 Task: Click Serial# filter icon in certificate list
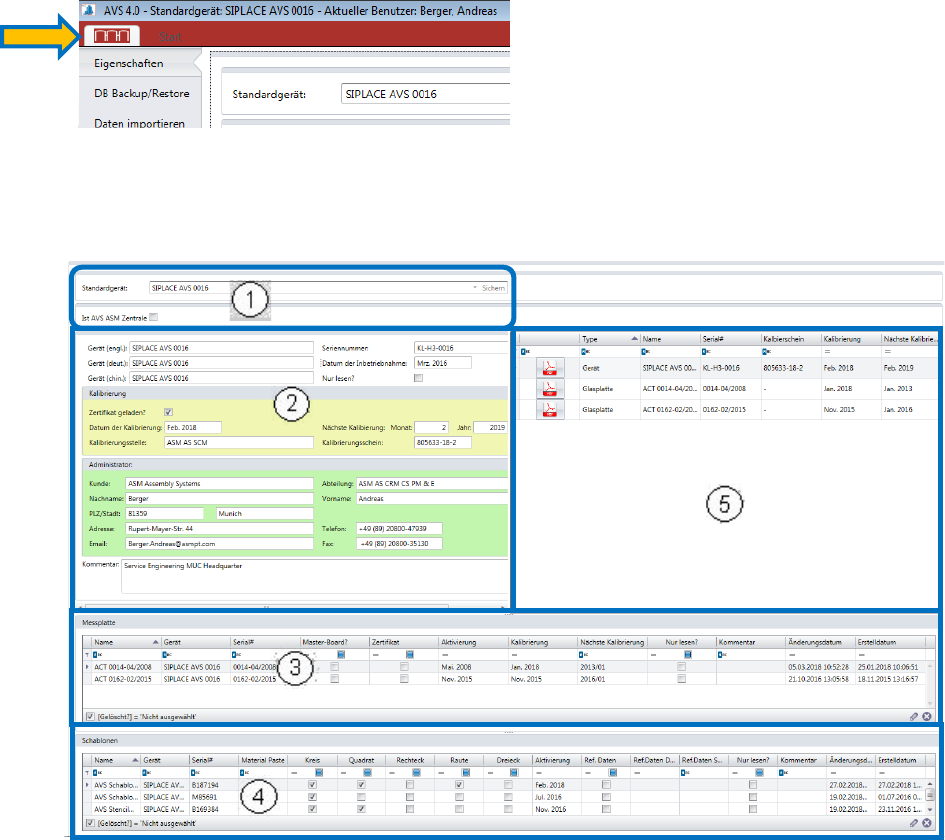pos(706,351)
